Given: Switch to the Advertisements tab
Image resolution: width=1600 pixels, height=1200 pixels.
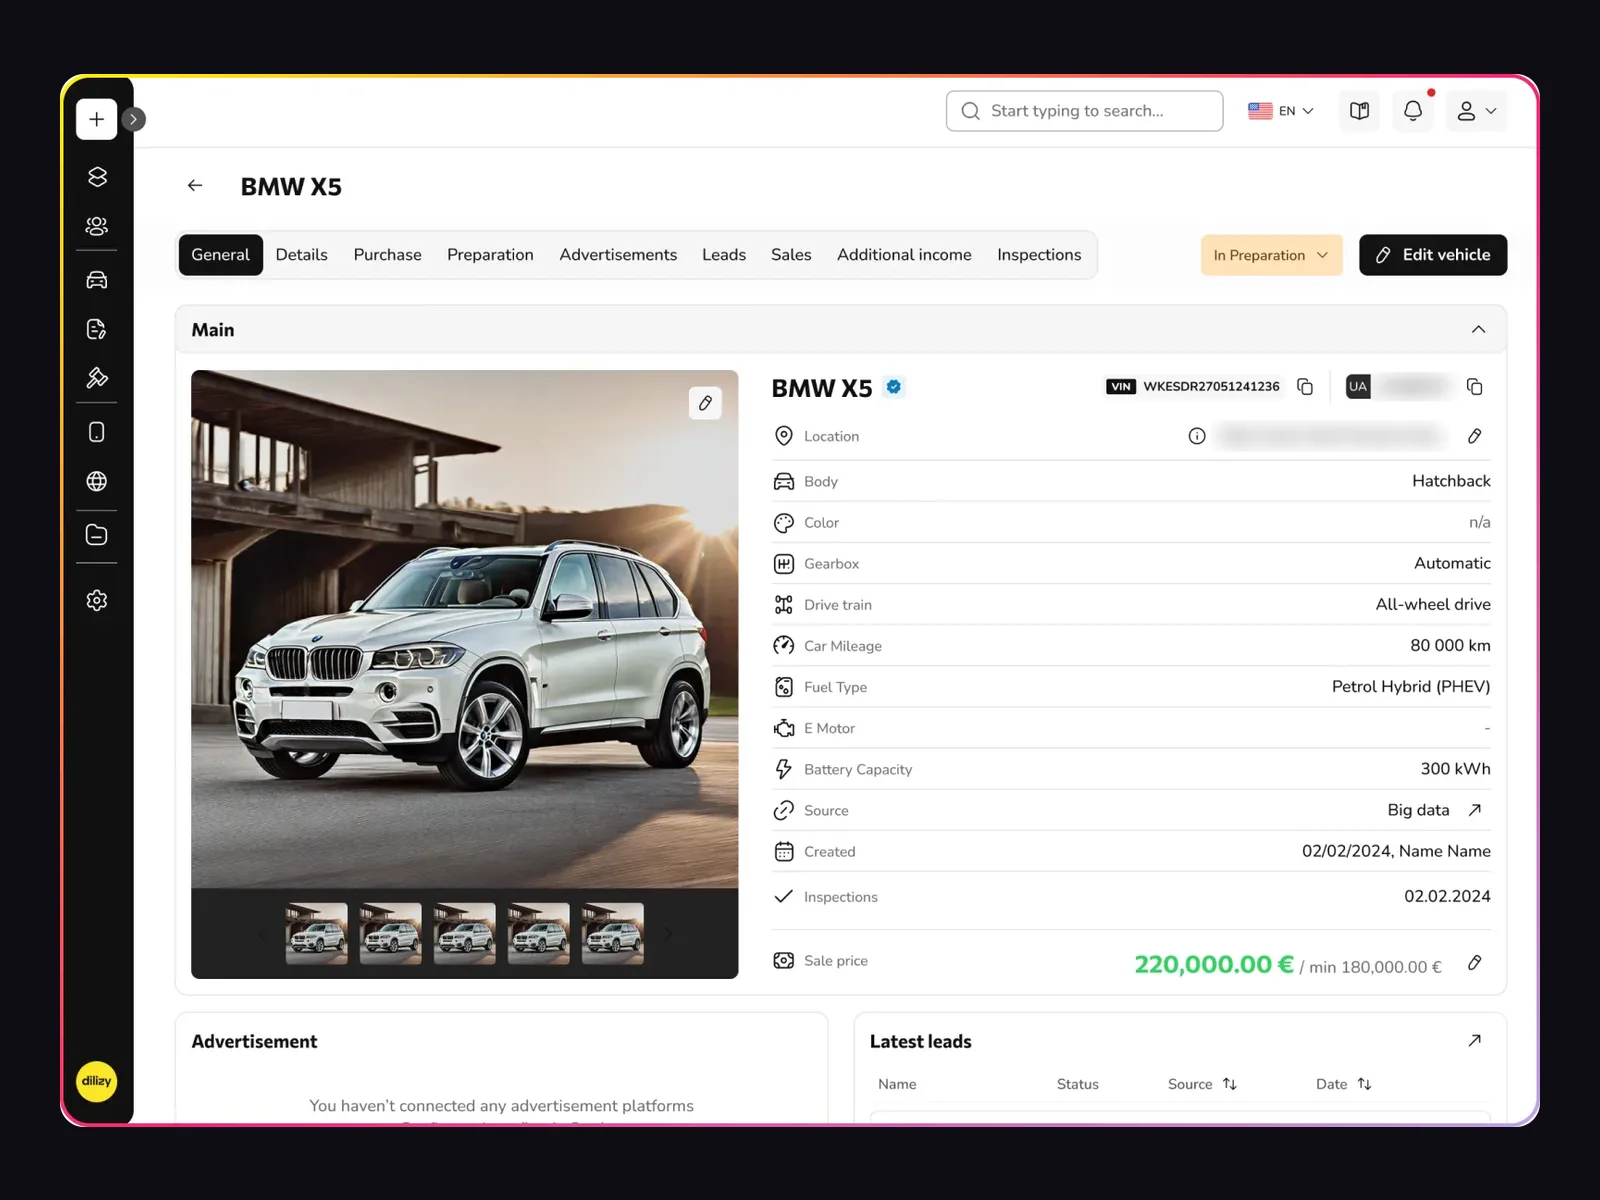Looking at the screenshot, I should (618, 255).
